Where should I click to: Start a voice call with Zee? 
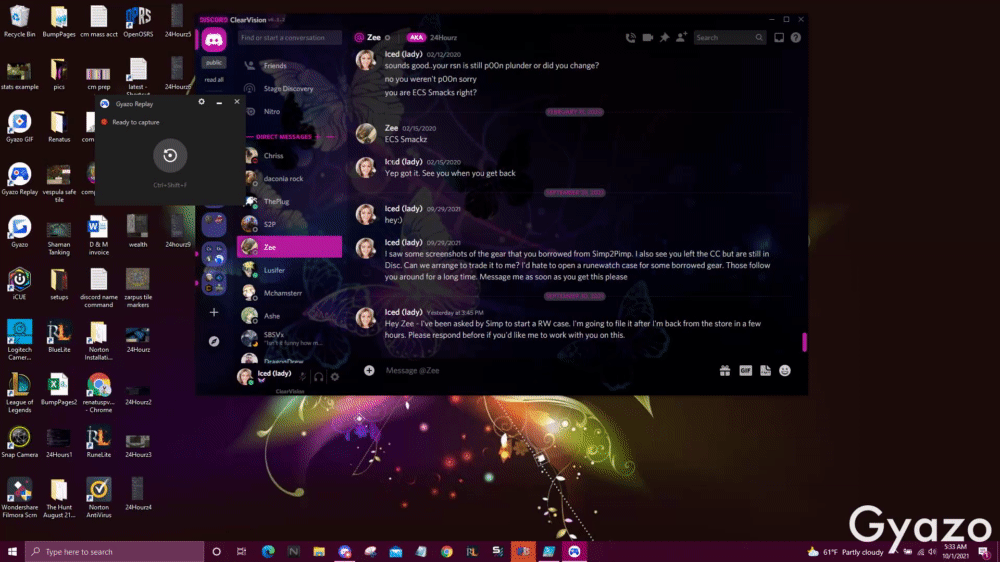tap(630, 38)
